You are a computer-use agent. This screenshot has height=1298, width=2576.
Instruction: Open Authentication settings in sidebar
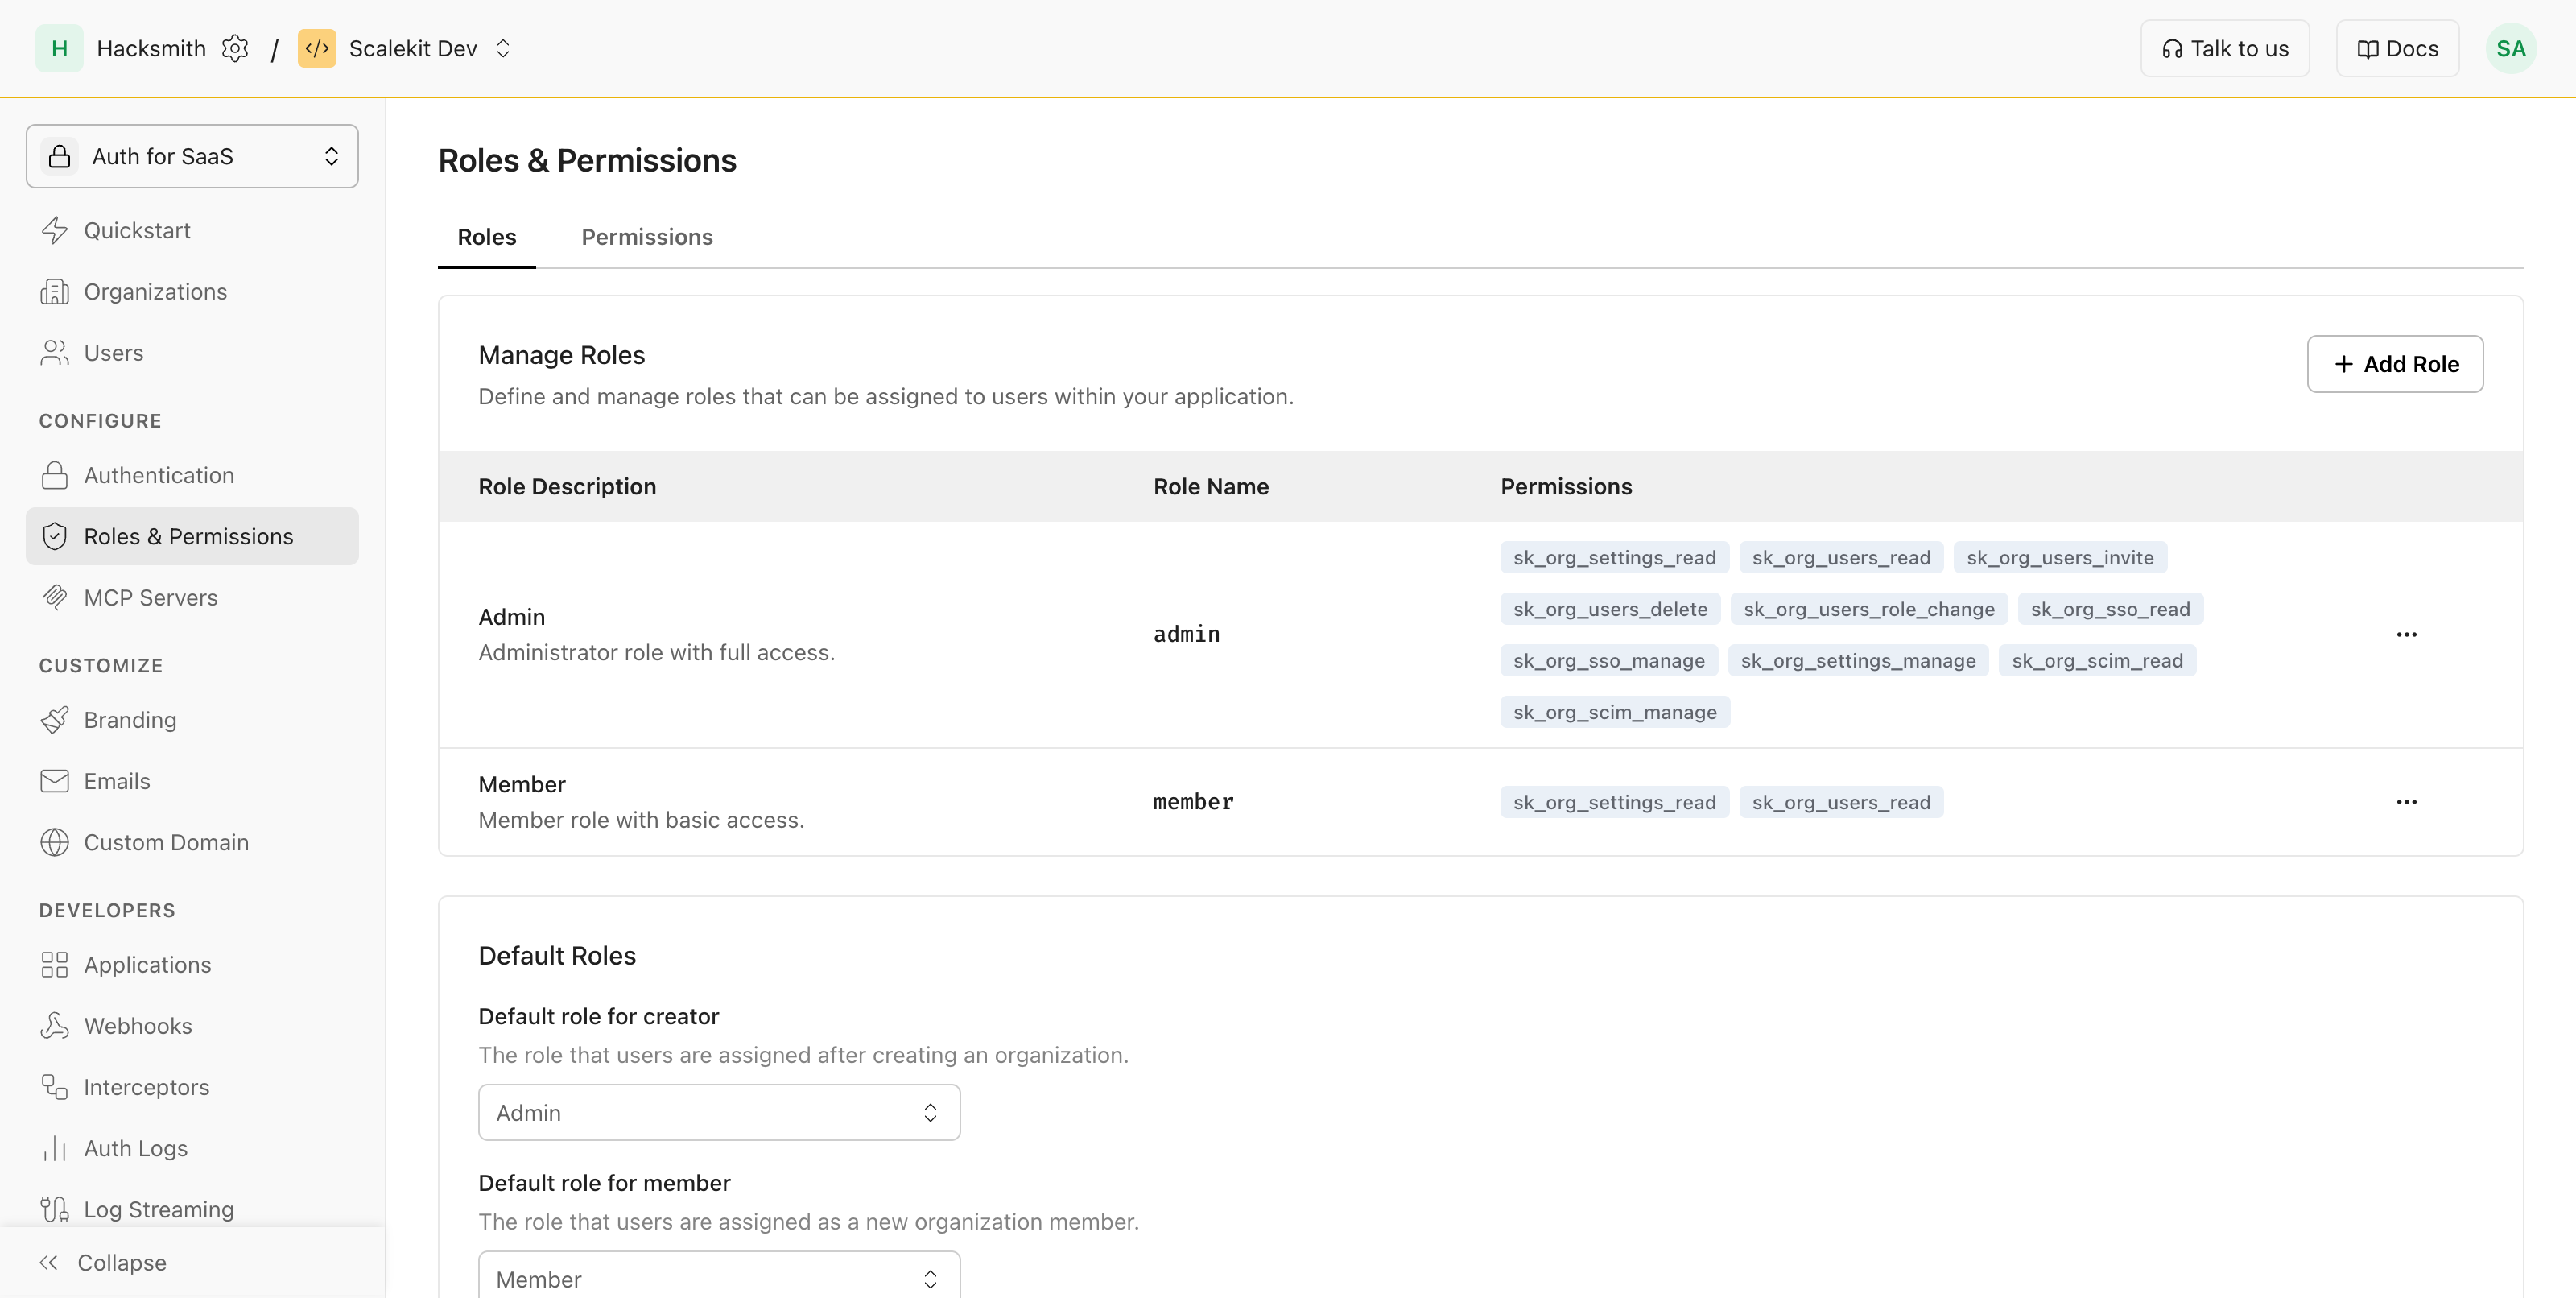coord(192,475)
